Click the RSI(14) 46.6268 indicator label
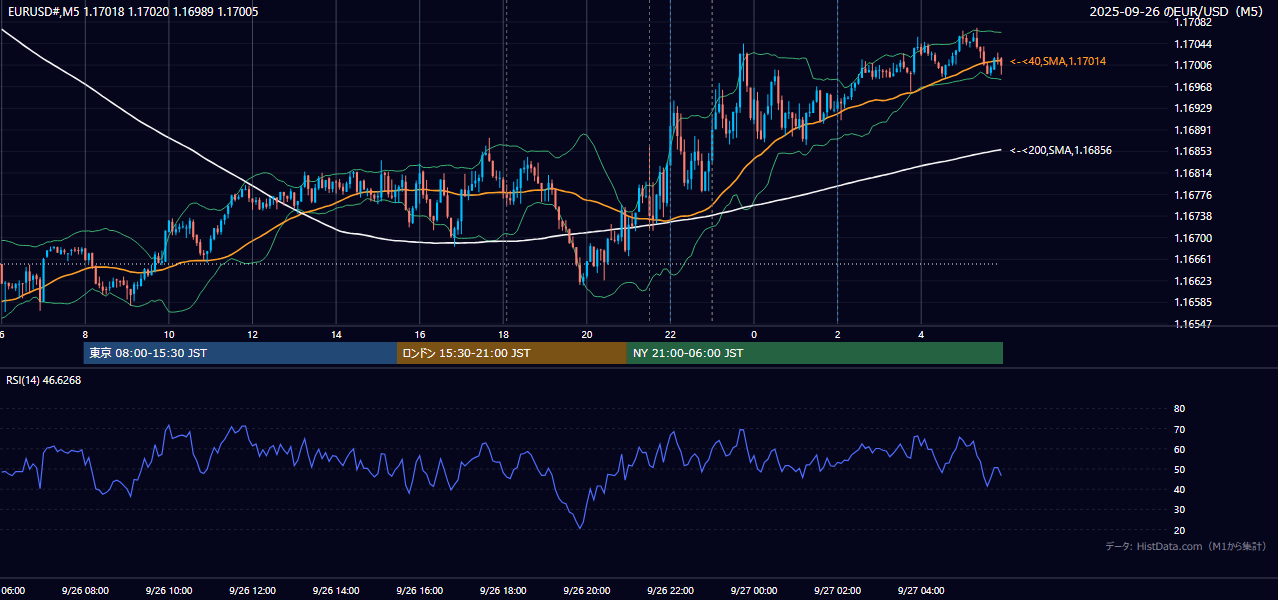1278x600 pixels. coord(43,380)
